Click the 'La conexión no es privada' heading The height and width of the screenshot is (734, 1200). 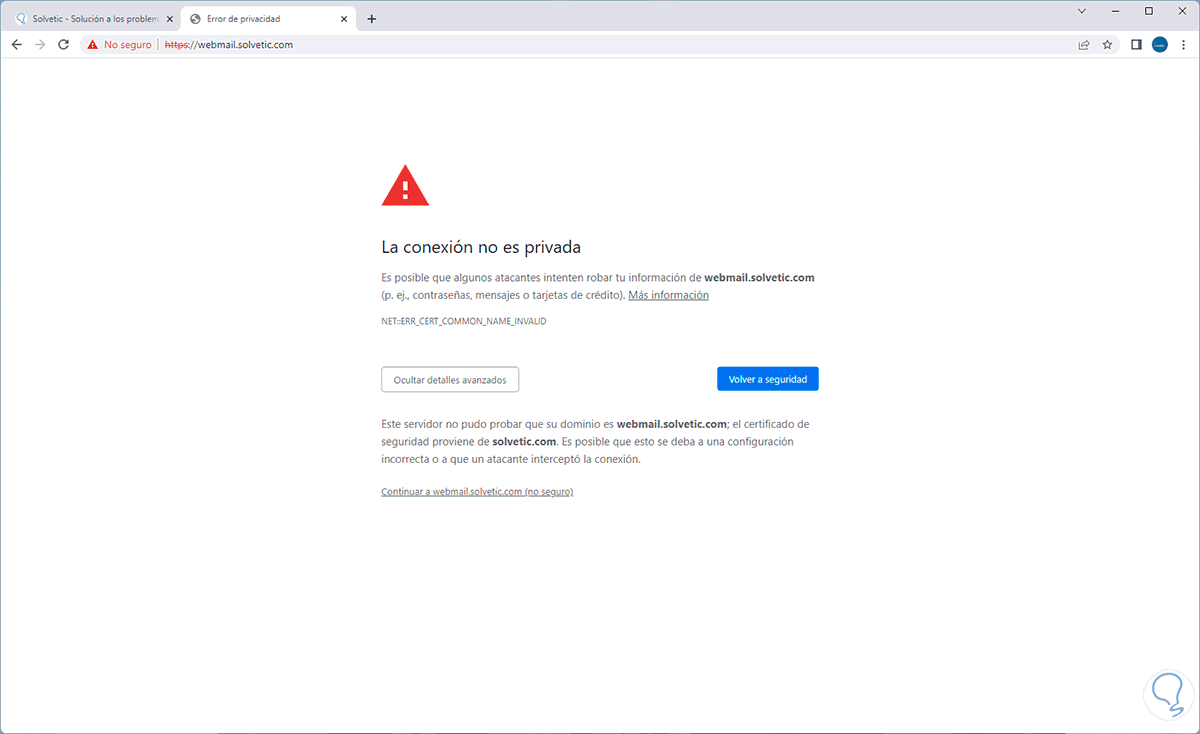(481, 247)
